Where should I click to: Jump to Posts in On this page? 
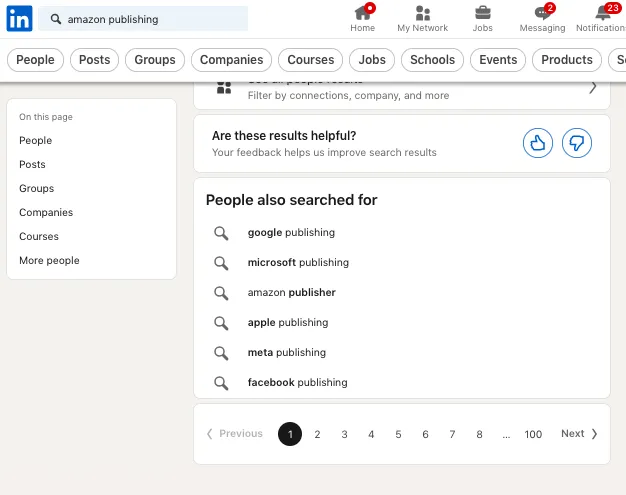[x=32, y=164]
